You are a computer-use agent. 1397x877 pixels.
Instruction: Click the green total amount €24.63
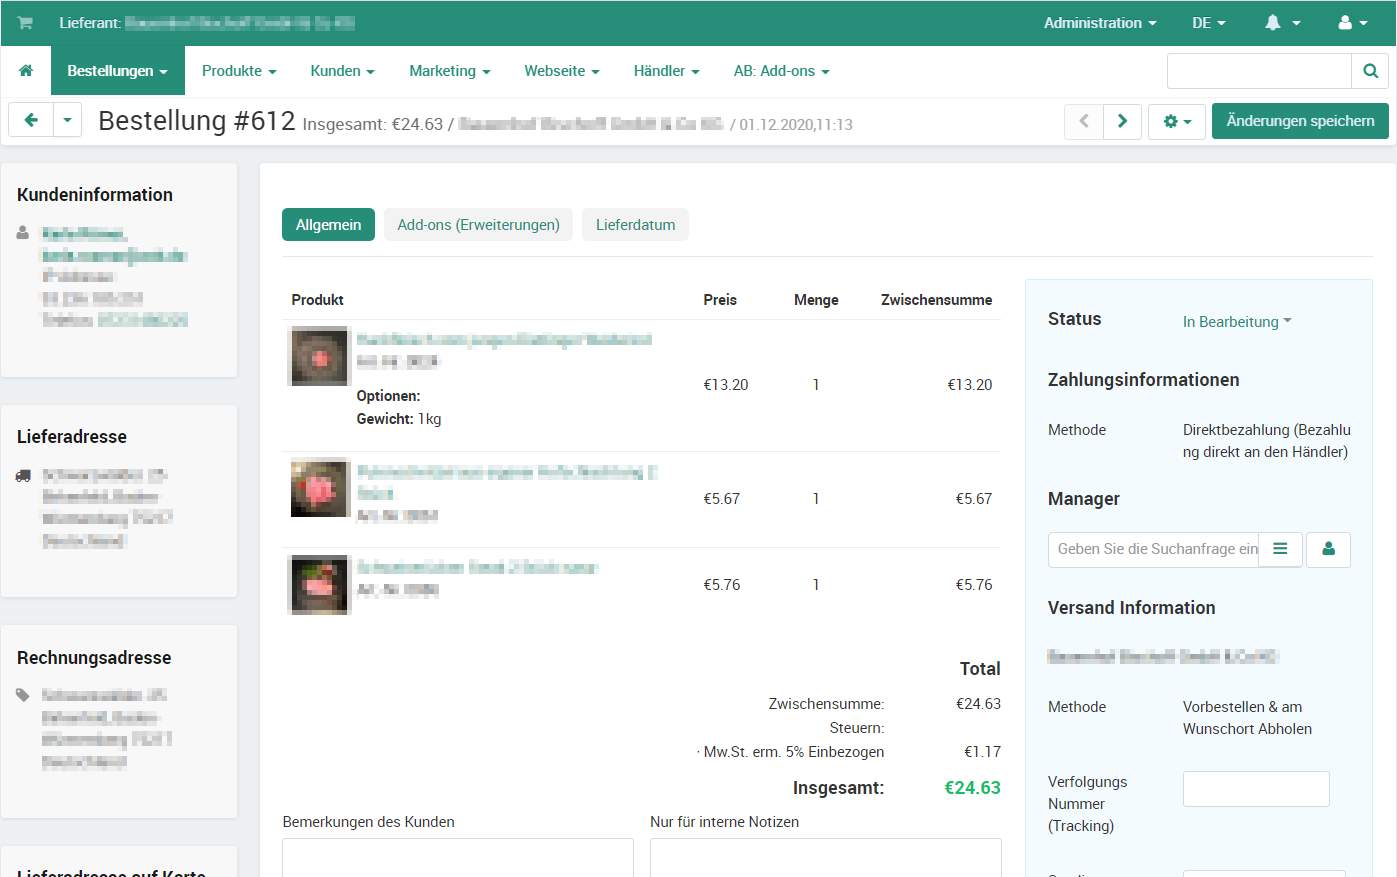point(973,788)
